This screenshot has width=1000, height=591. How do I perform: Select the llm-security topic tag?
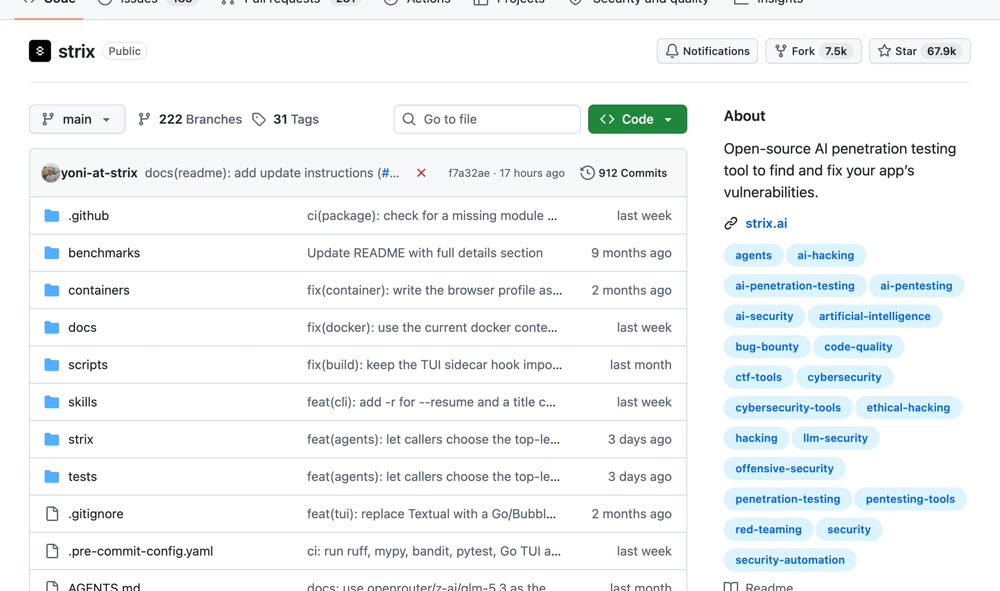(835, 438)
